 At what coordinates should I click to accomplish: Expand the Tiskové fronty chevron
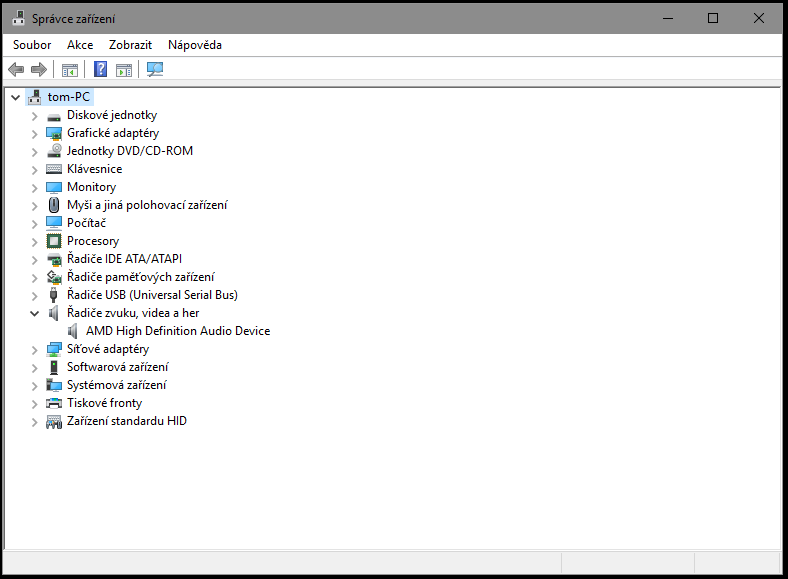point(34,404)
